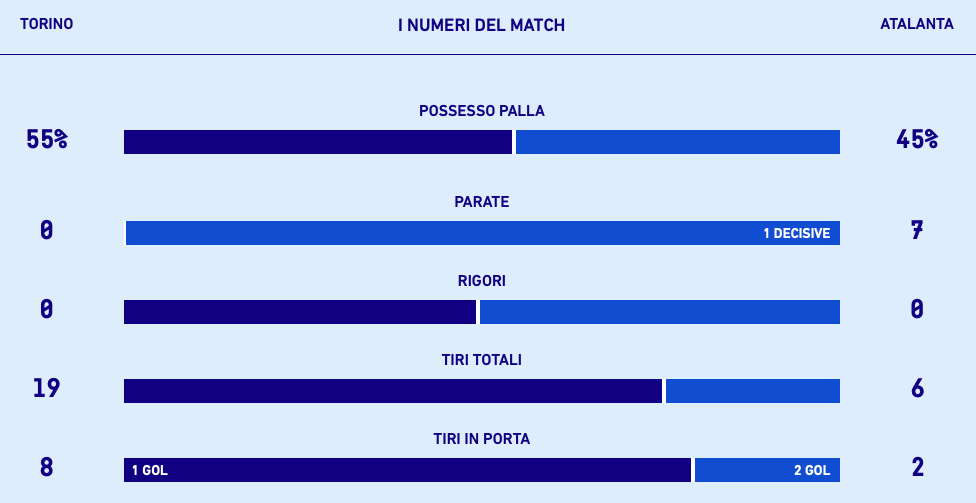976x503 pixels.
Task: Click the 1 DECISIVE text in saves bar
Action: click(796, 234)
